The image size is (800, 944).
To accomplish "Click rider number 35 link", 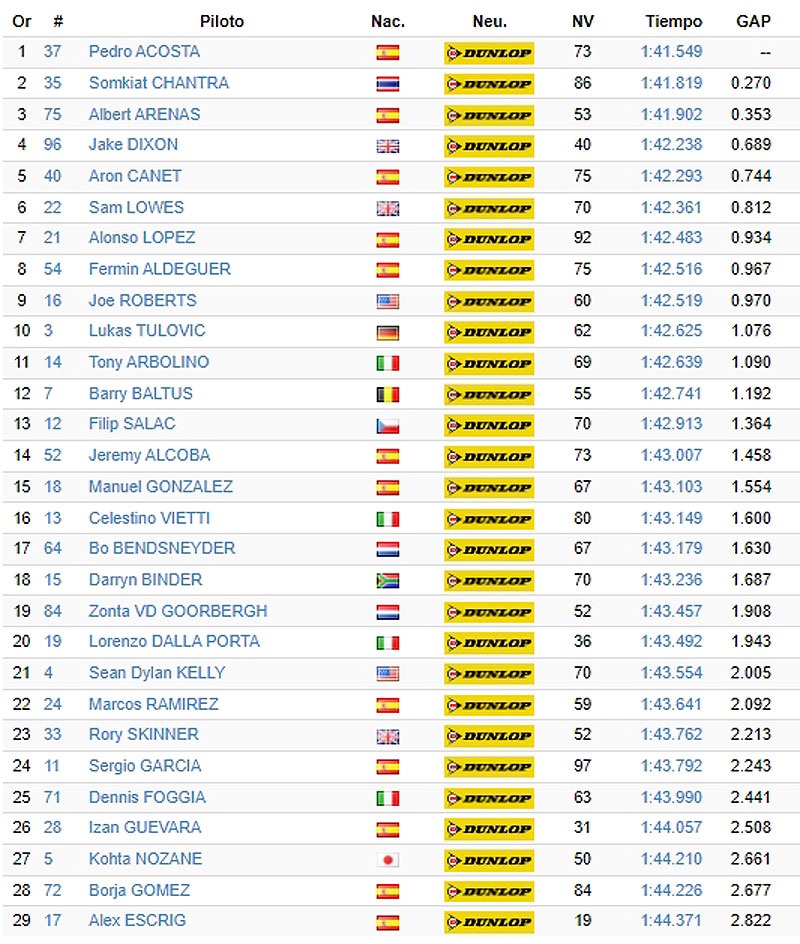I will pos(52,83).
